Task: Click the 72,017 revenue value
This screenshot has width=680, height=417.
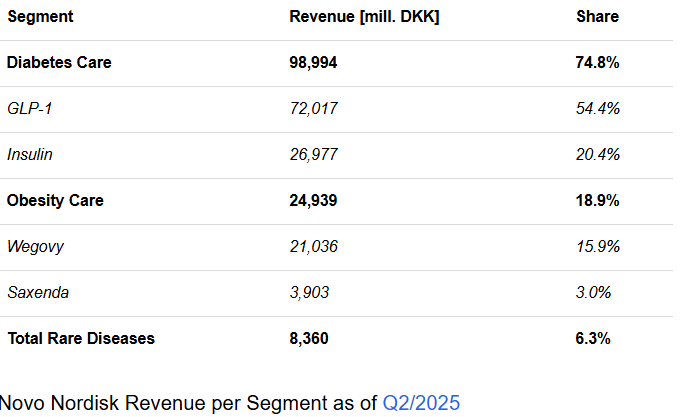Action: [x=313, y=108]
